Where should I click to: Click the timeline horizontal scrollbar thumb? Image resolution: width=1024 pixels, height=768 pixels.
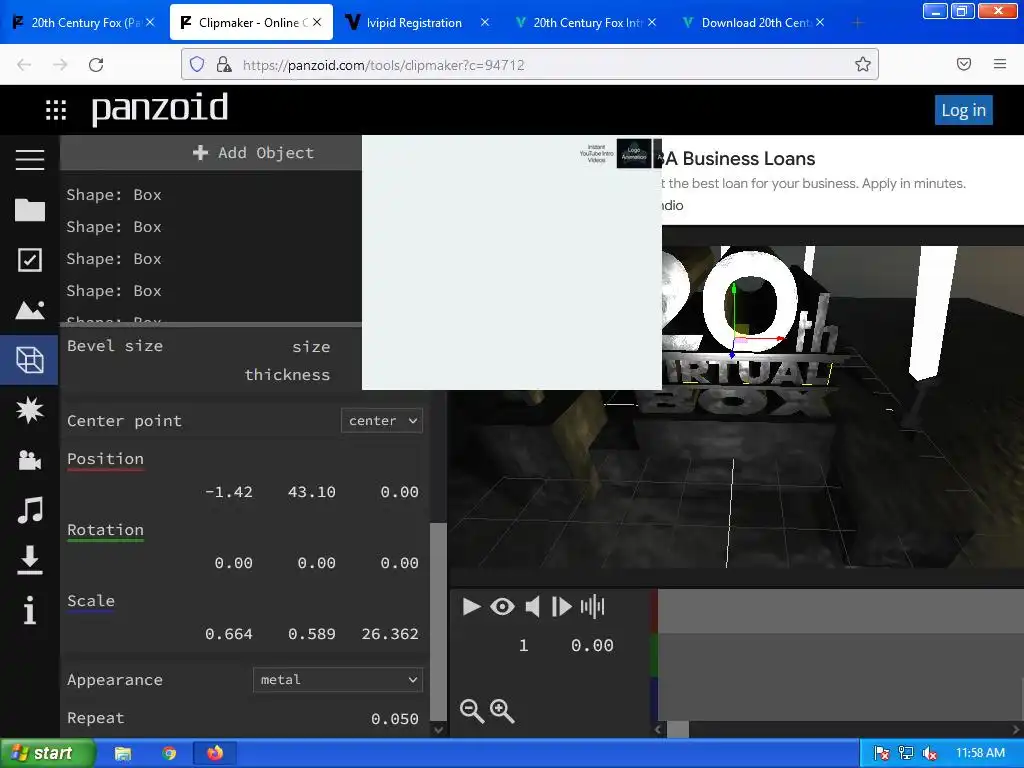pos(678,729)
